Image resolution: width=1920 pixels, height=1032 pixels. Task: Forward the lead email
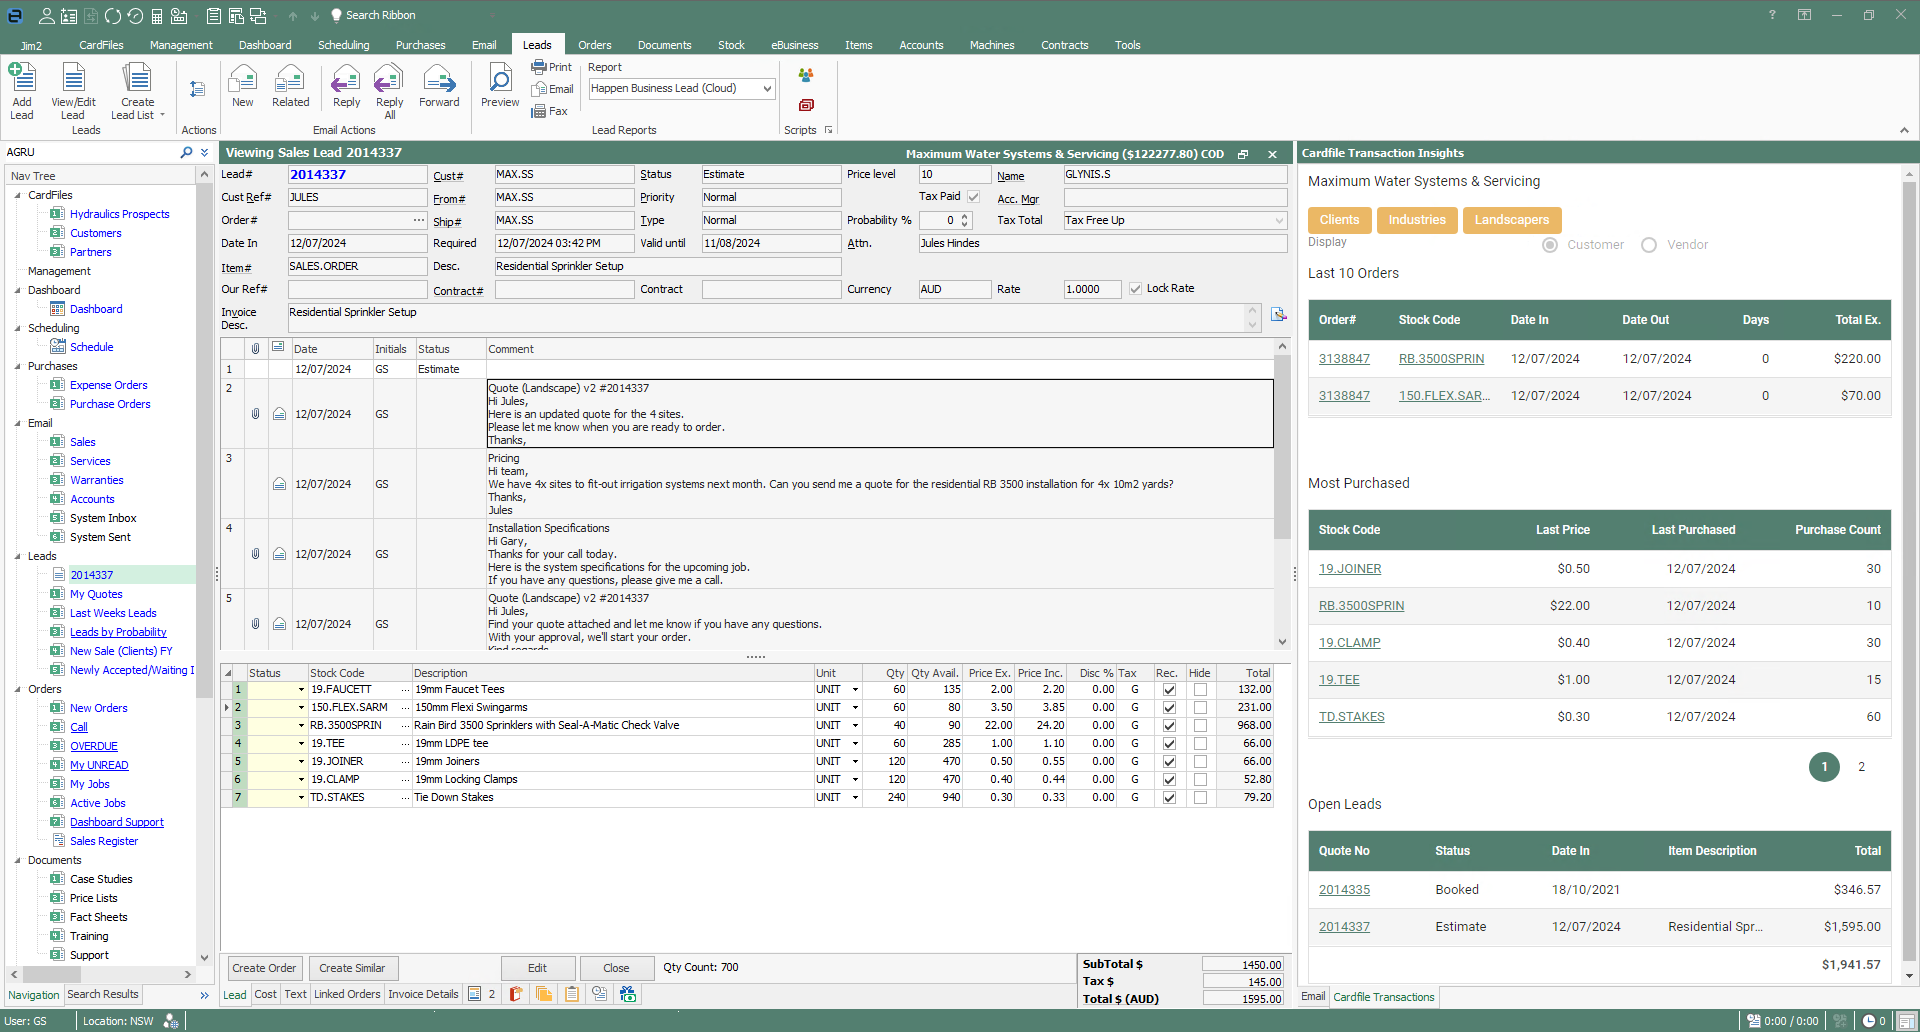[x=439, y=85]
